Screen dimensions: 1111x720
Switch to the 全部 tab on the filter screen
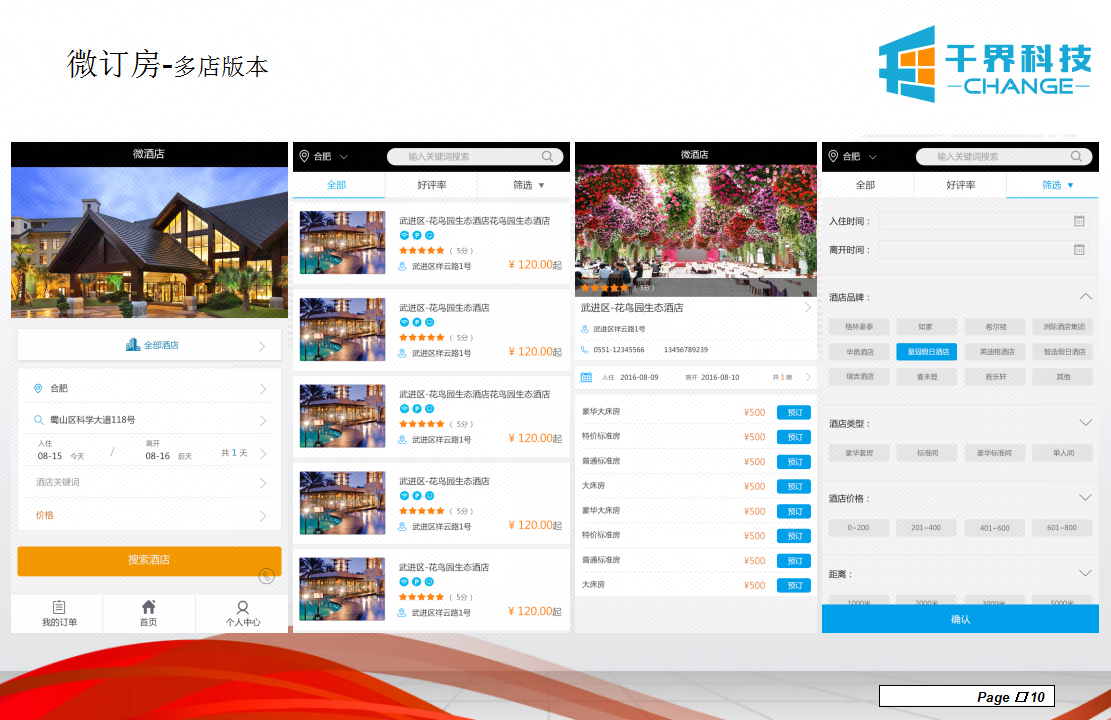(866, 185)
